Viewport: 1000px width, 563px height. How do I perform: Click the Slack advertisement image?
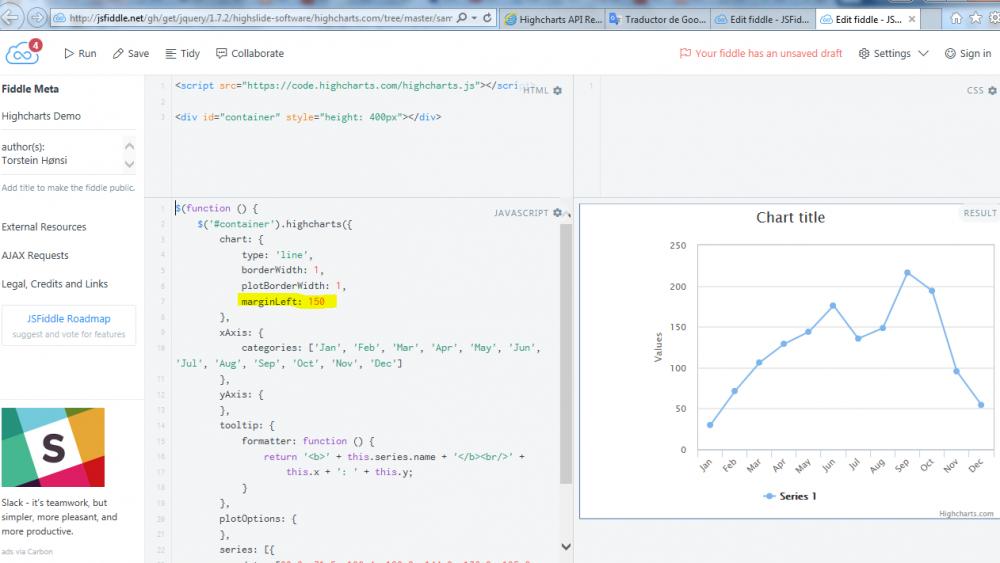point(53,447)
